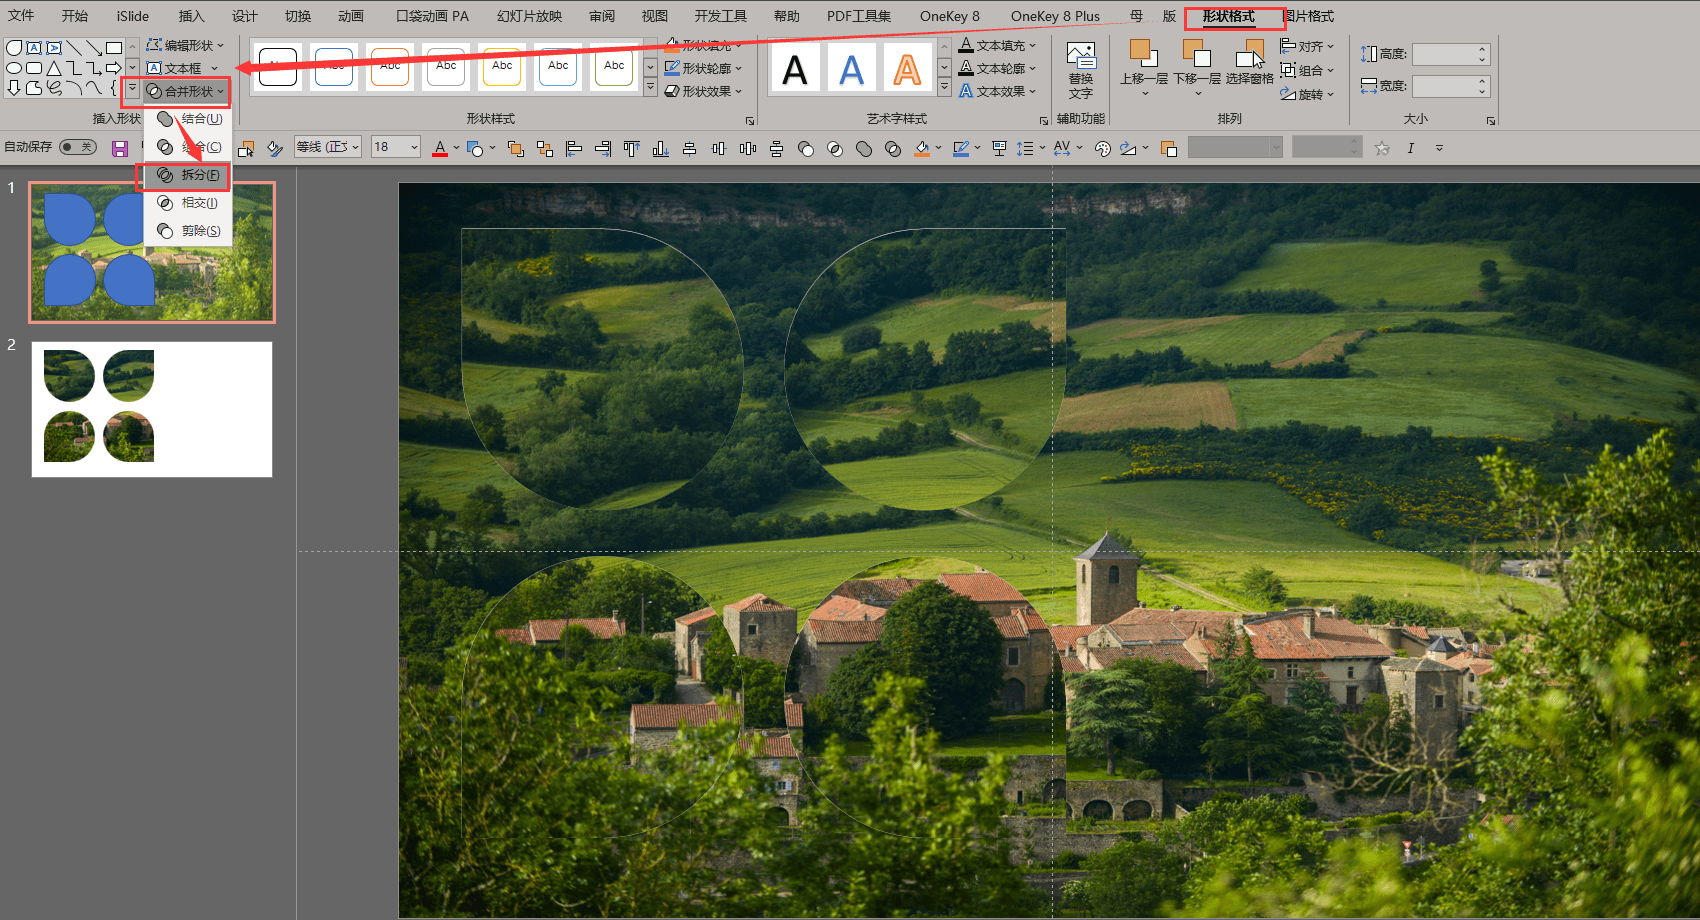The image size is (1700, 920).
Task: Select the down arrow shape in gallery
Action: (x=14, y=88)
